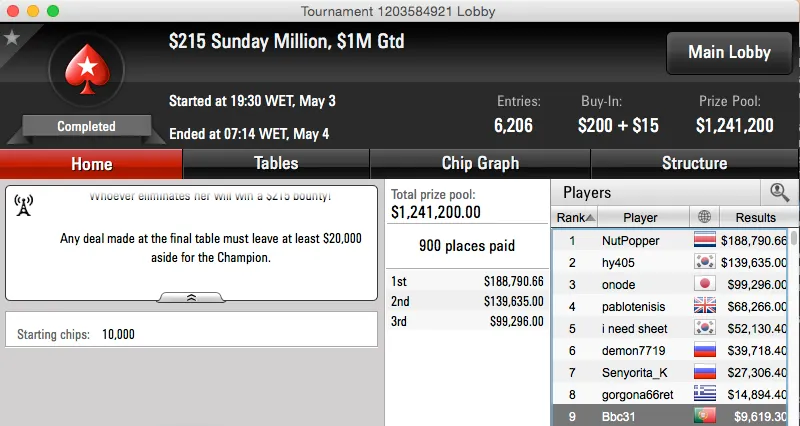Collapse the tournament info panel chevron
Screen dimensions: 800x426
(x=192, y=297)
